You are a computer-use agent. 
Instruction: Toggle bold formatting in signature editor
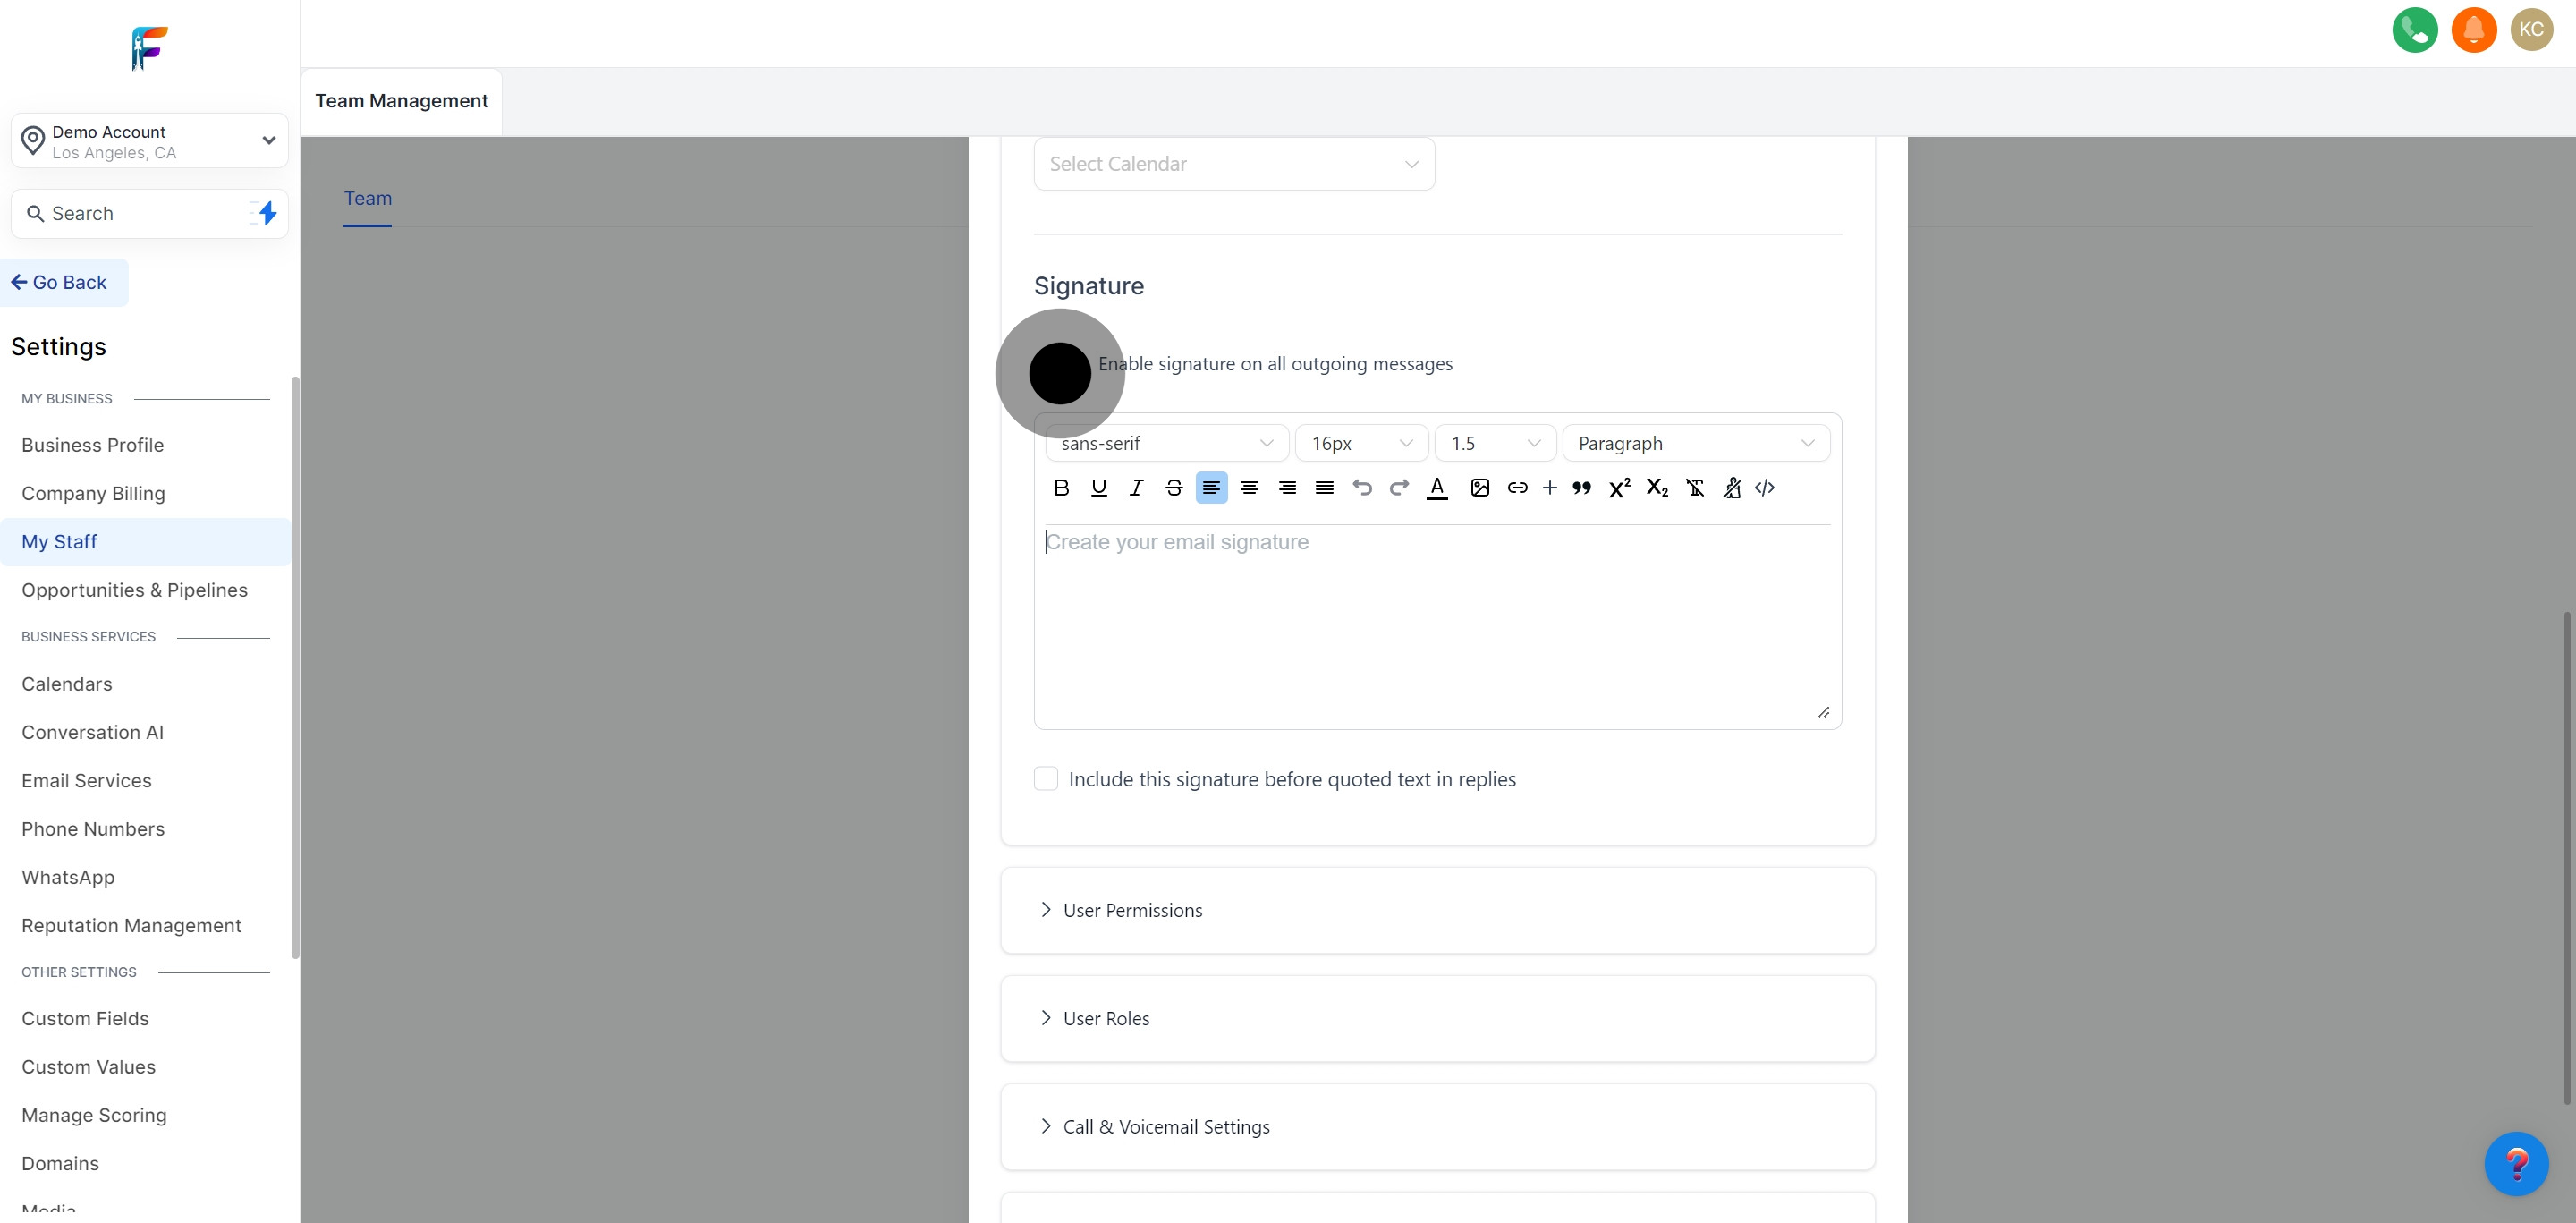click(x=1061, y=488)
